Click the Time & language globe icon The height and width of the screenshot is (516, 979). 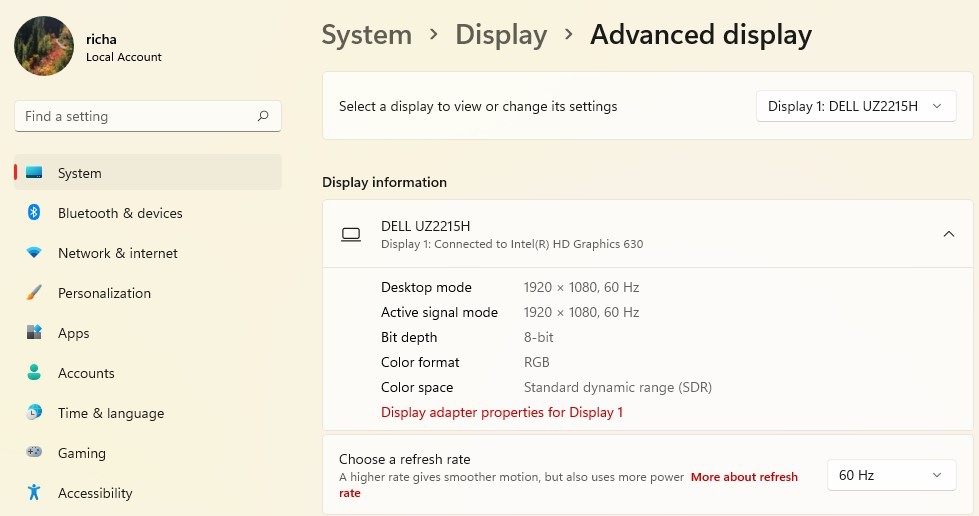tap(34, 412)
